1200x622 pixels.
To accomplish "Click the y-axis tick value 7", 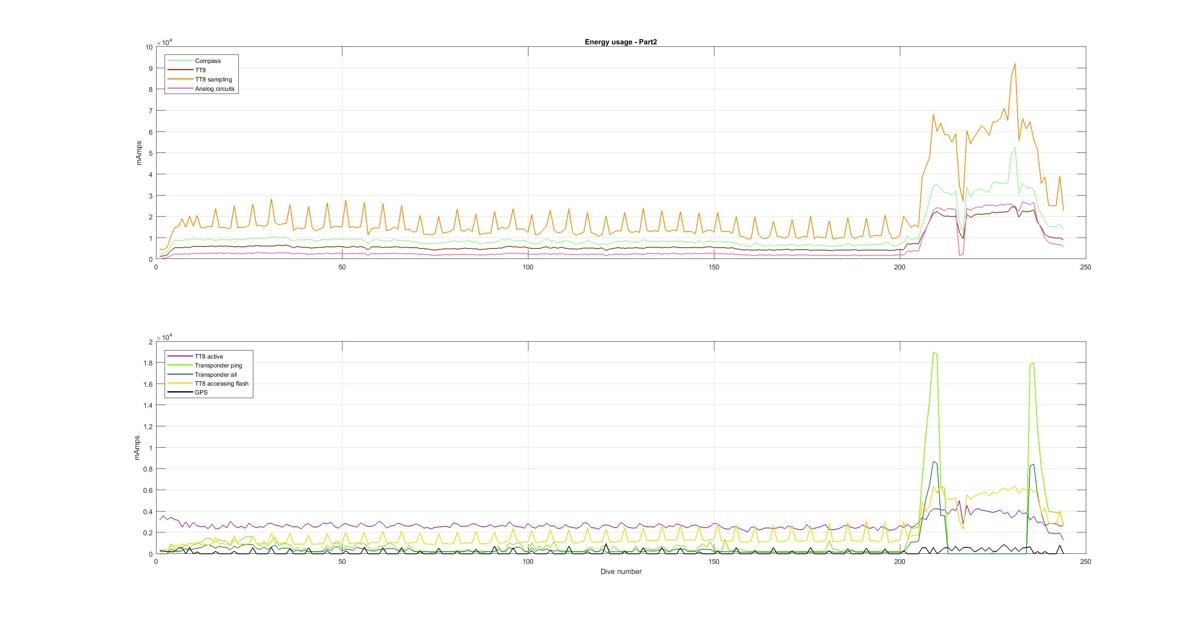I will pyautogui.click(x=150, y=111).
